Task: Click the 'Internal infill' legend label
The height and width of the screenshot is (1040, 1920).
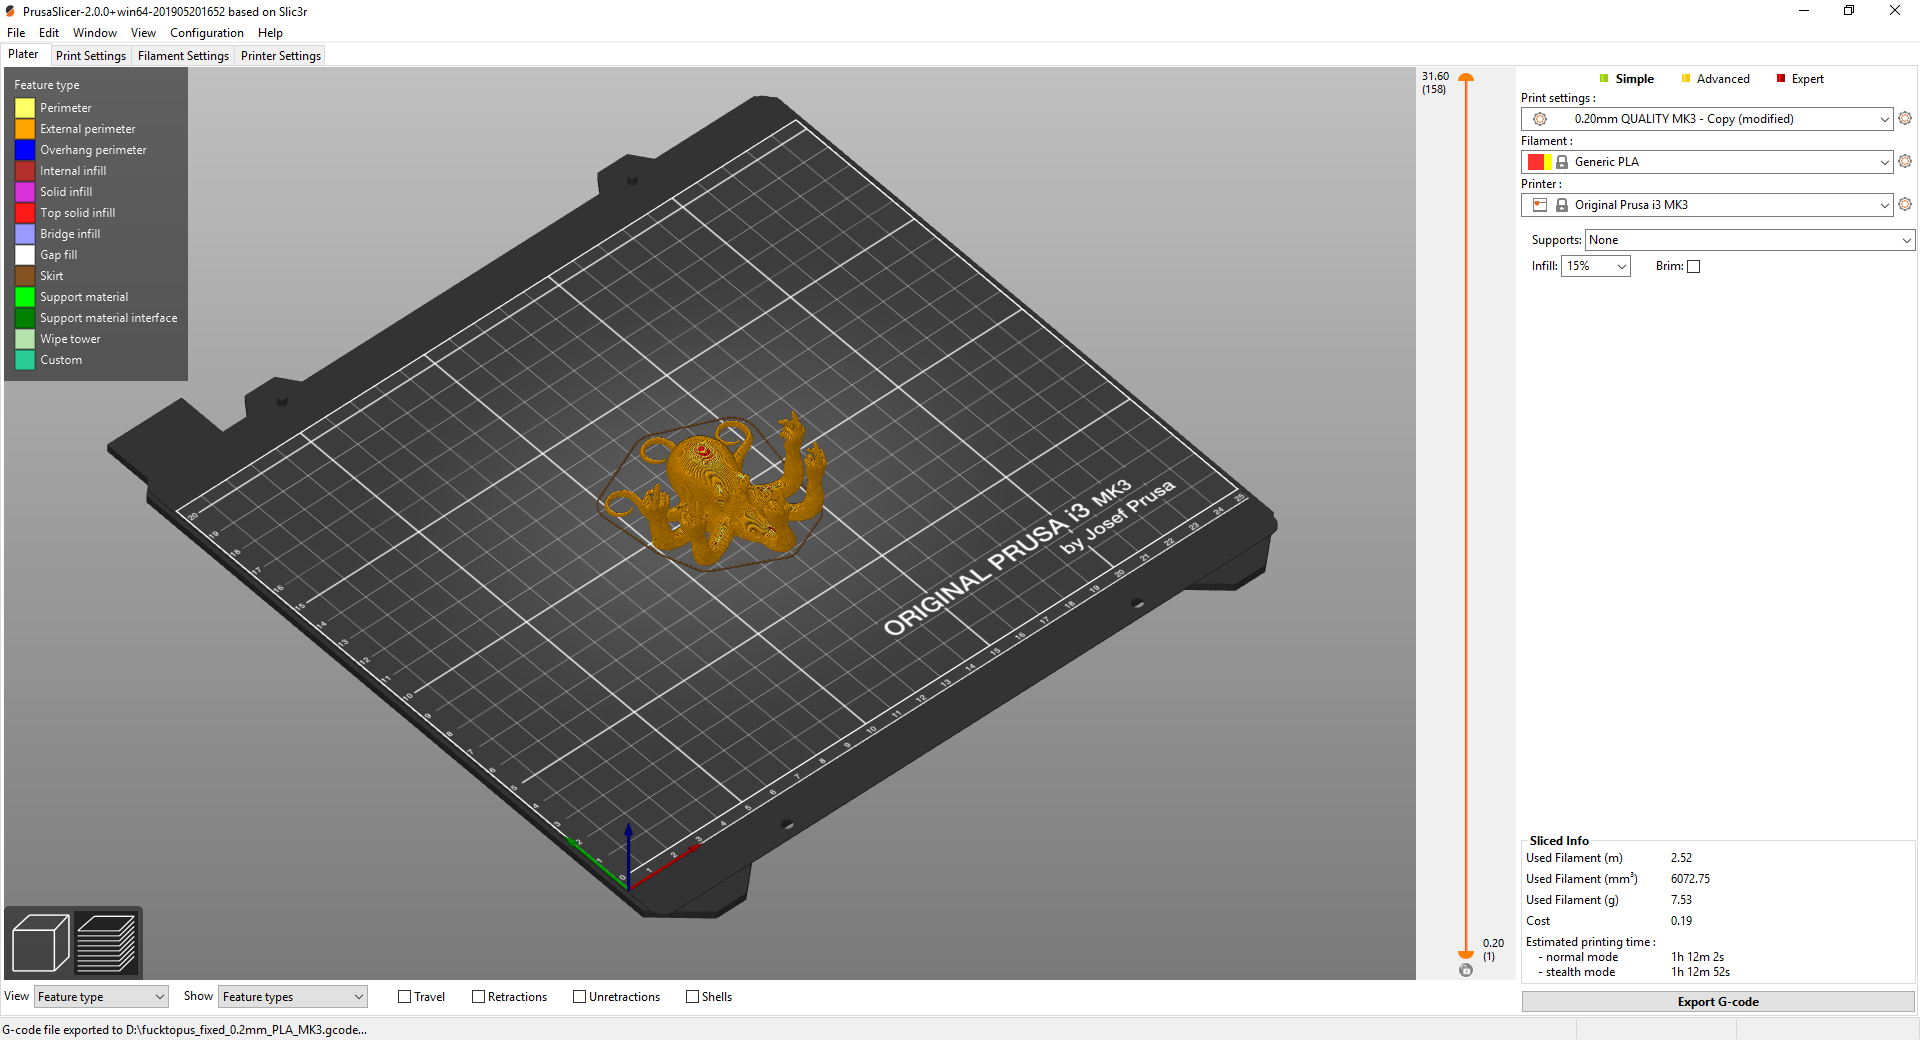Action: [x=73, y=171]
